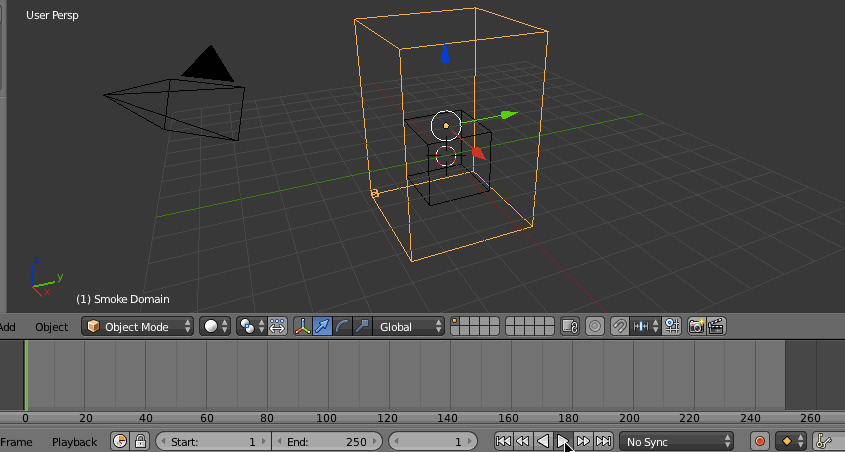Open keyframe type diamond dropdown
Viewport: 845px width, 452px height.
pos(791,442)
